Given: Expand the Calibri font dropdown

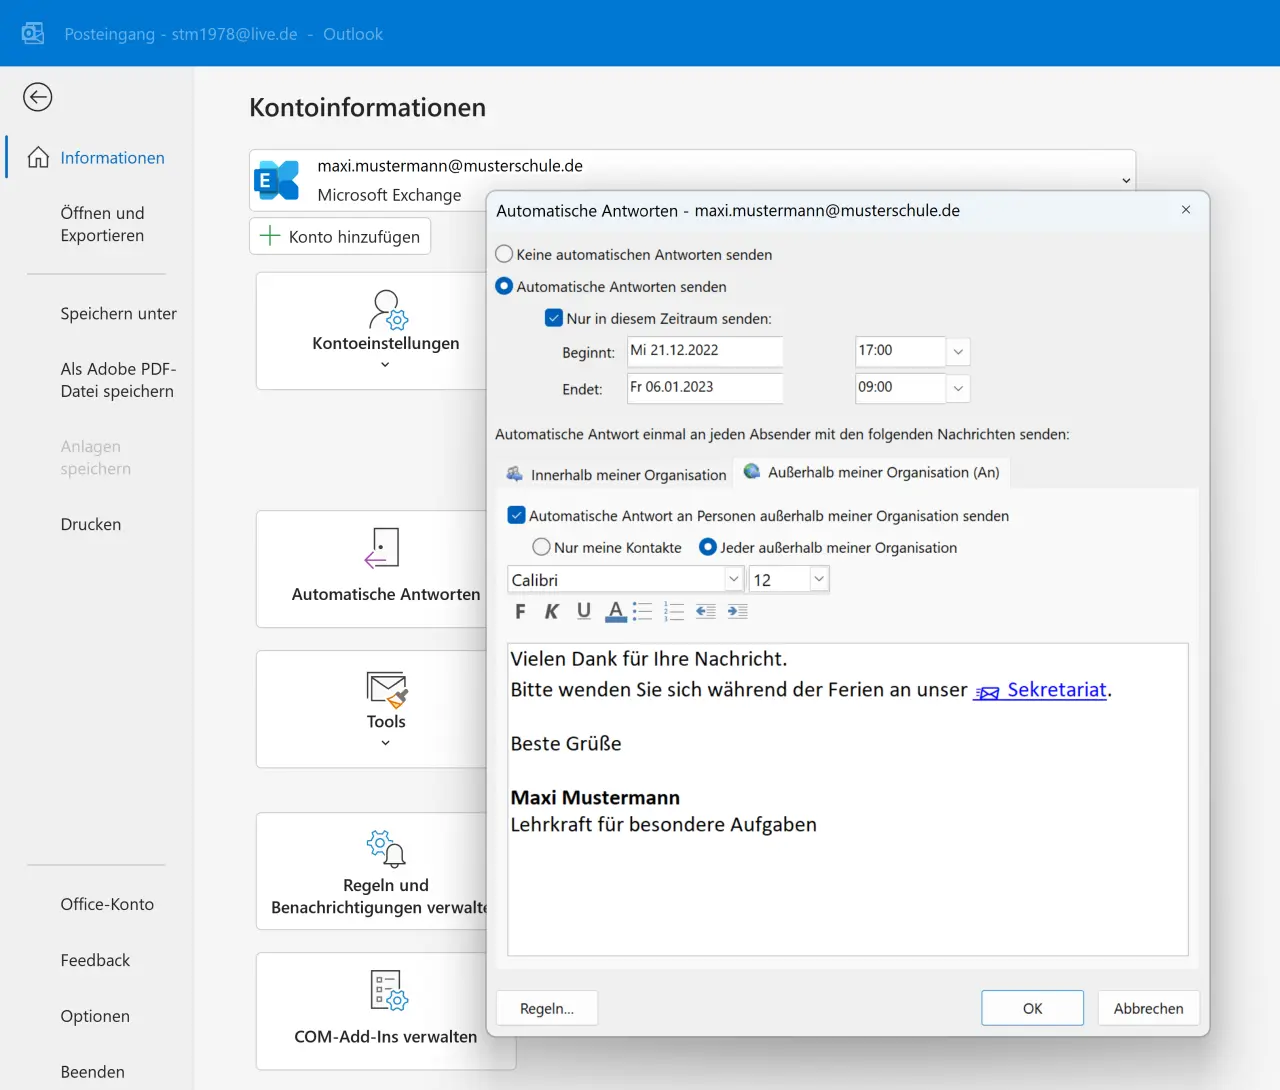Looking at the screenshot, I should (x=733, y=579).
